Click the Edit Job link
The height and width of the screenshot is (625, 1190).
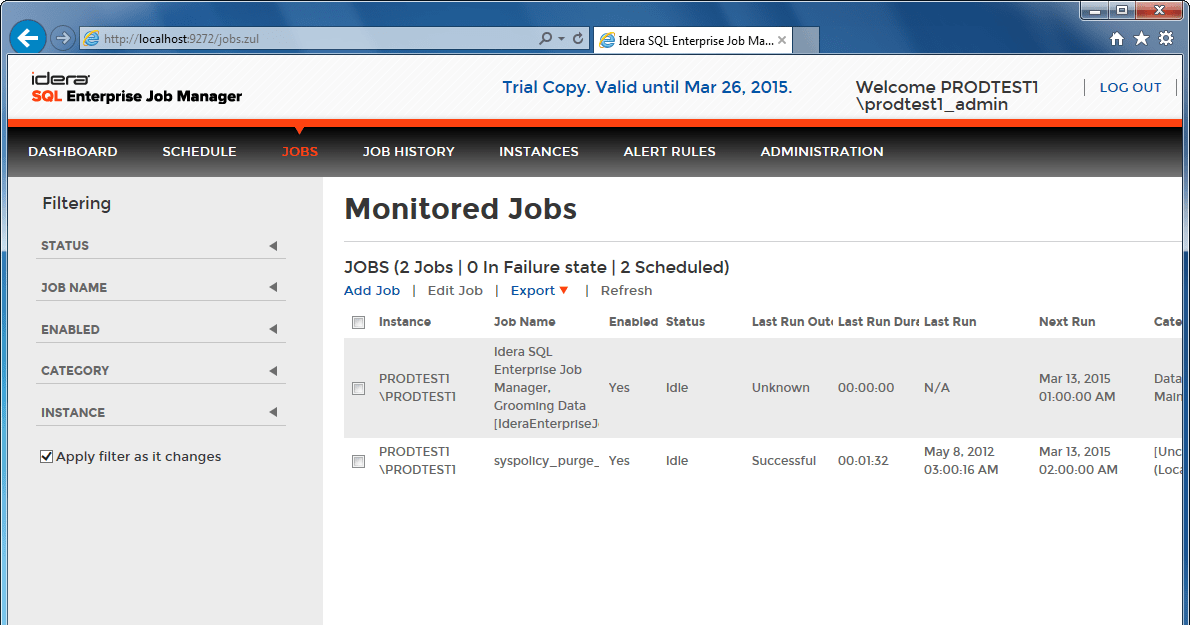click(455, 291)
